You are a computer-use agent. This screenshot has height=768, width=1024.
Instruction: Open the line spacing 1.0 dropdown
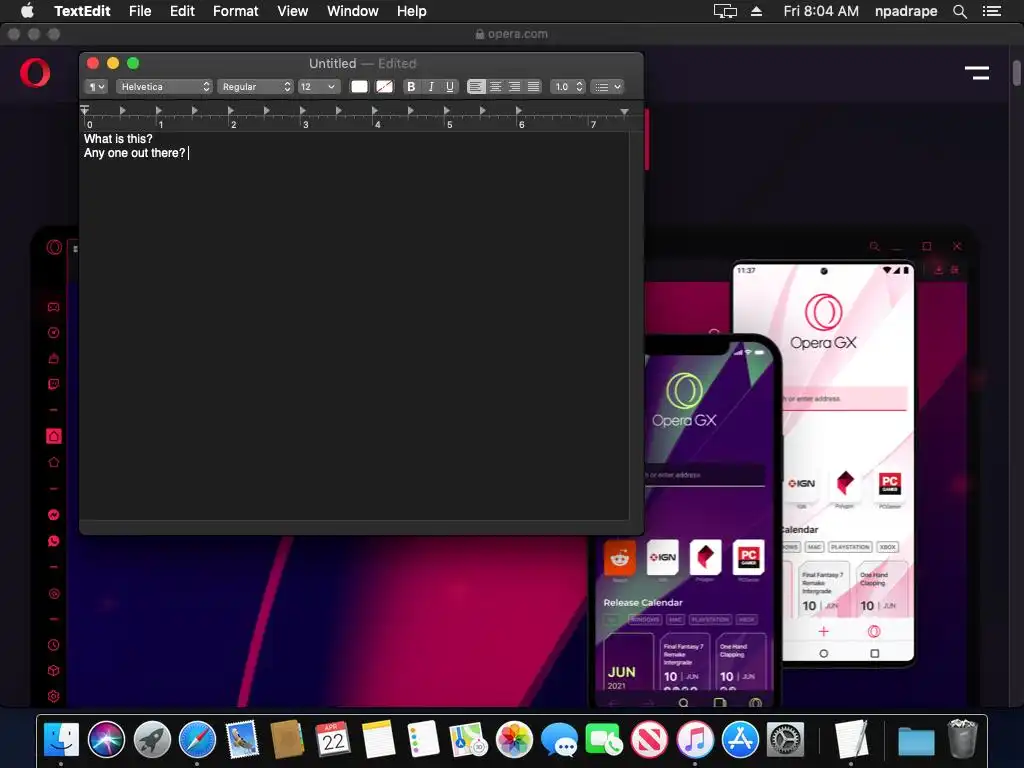coord(568,87)
